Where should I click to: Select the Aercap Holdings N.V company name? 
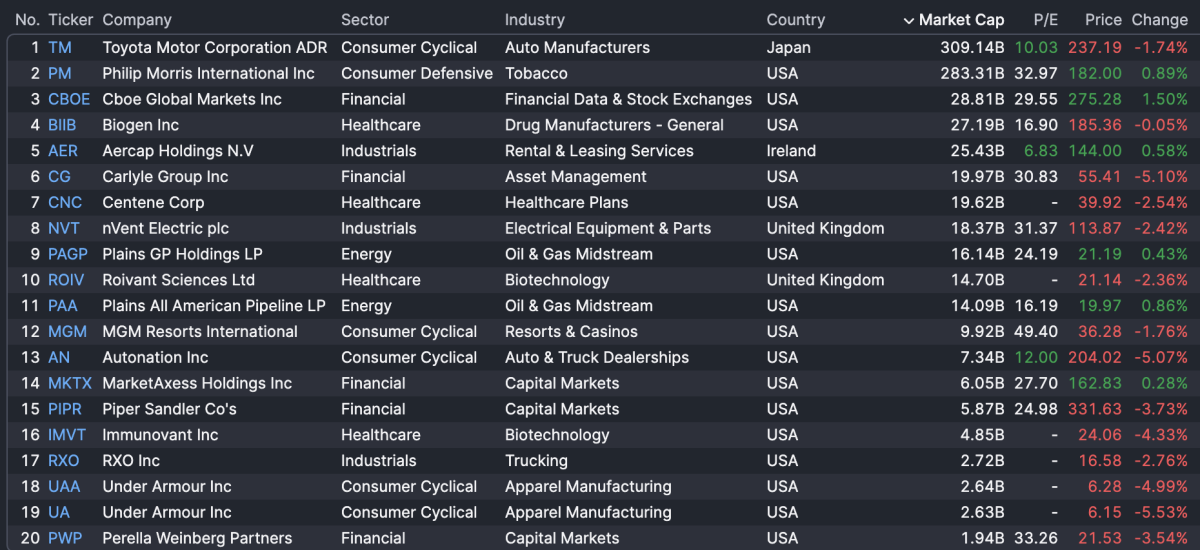pyautogui.click(x=178, y=152)
